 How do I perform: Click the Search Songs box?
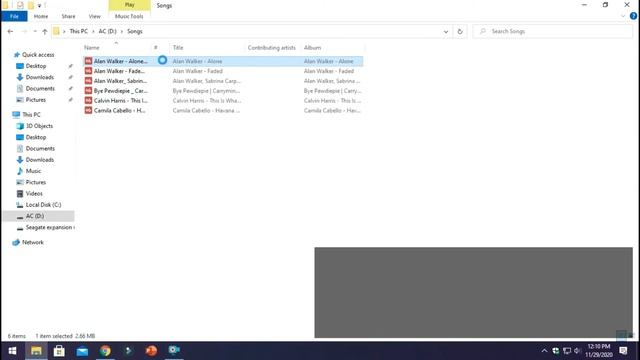pos(553,31)
